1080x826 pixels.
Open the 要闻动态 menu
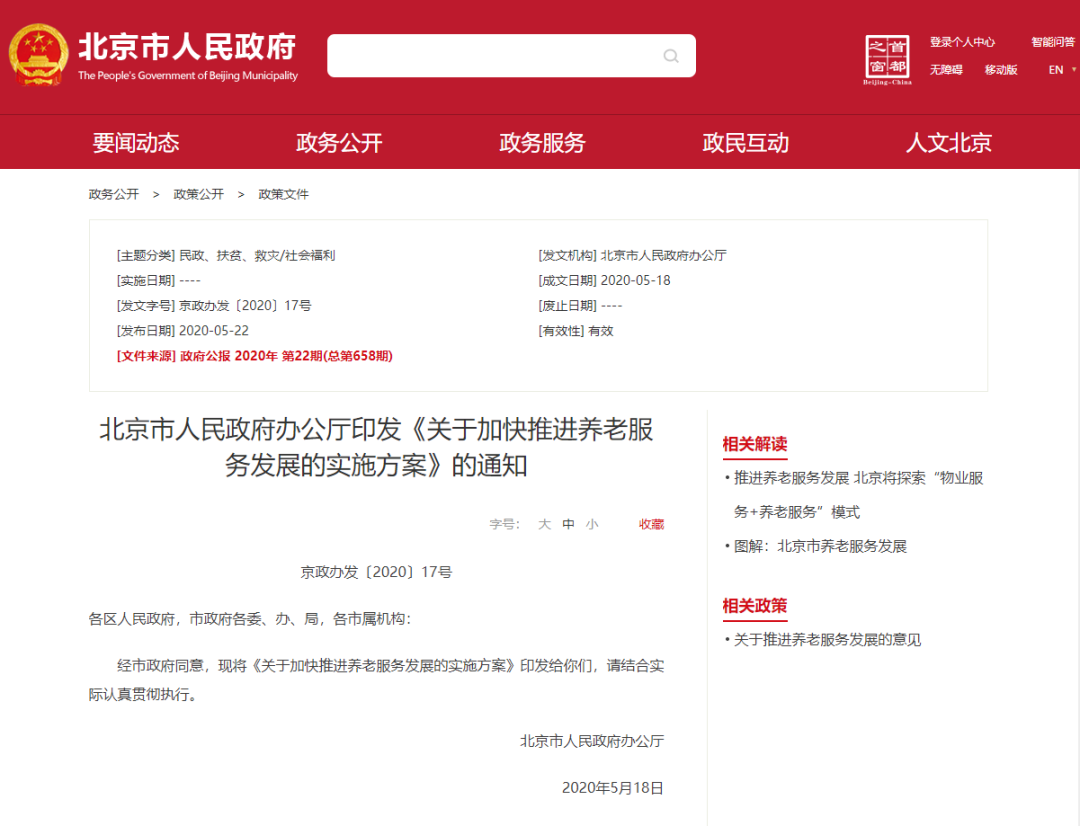point(136,143)
